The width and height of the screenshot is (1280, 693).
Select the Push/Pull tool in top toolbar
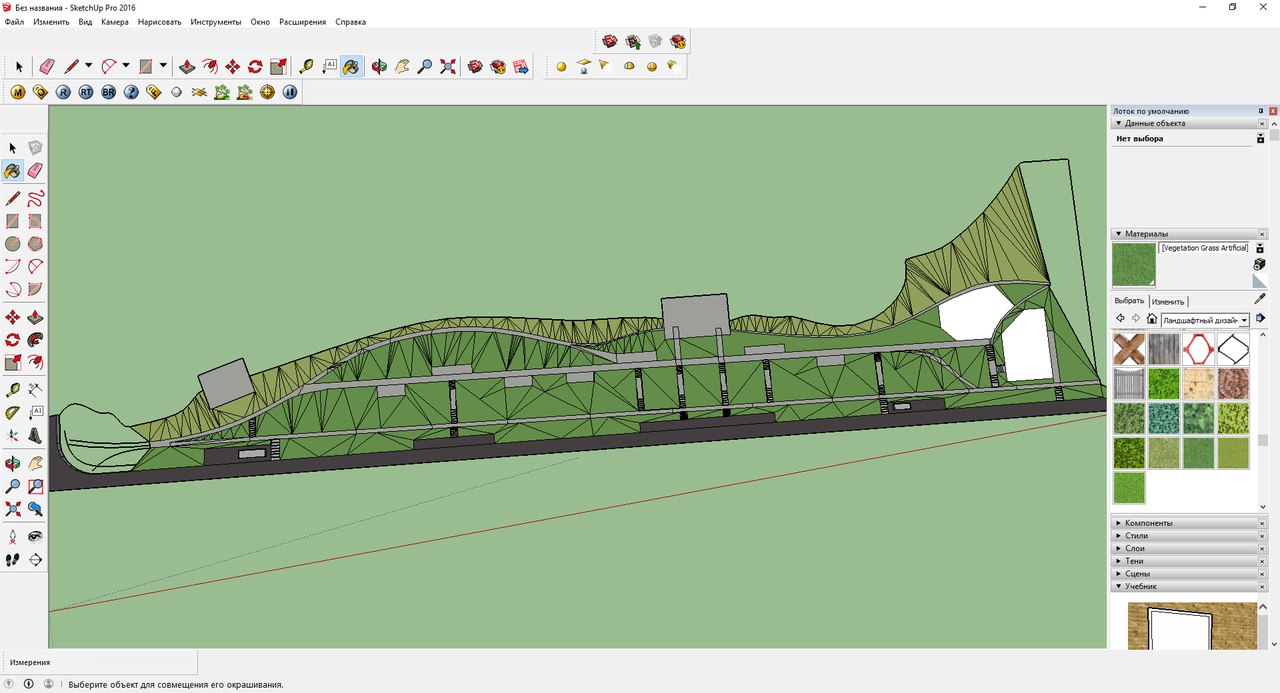click(187, 67)
